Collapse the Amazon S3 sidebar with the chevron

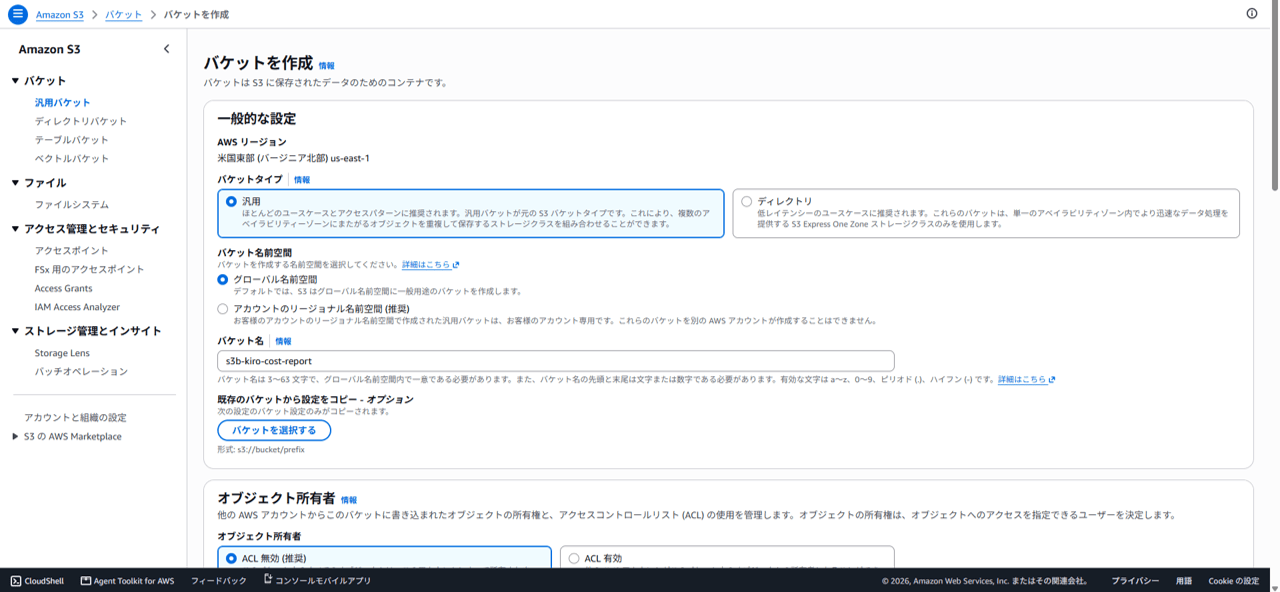coord(166,49)
